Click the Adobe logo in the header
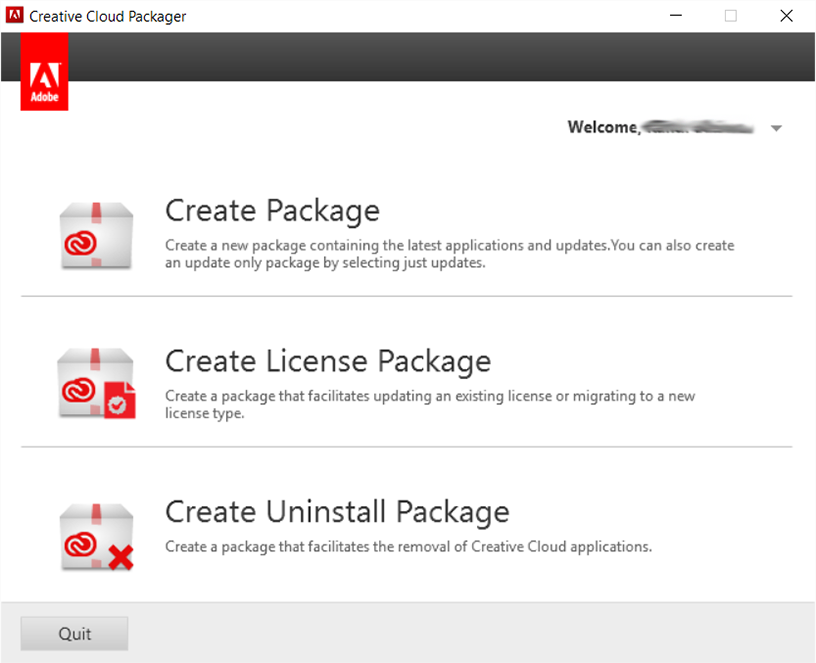The width and height of the screenshot is (816, 663). pos(44,71)
